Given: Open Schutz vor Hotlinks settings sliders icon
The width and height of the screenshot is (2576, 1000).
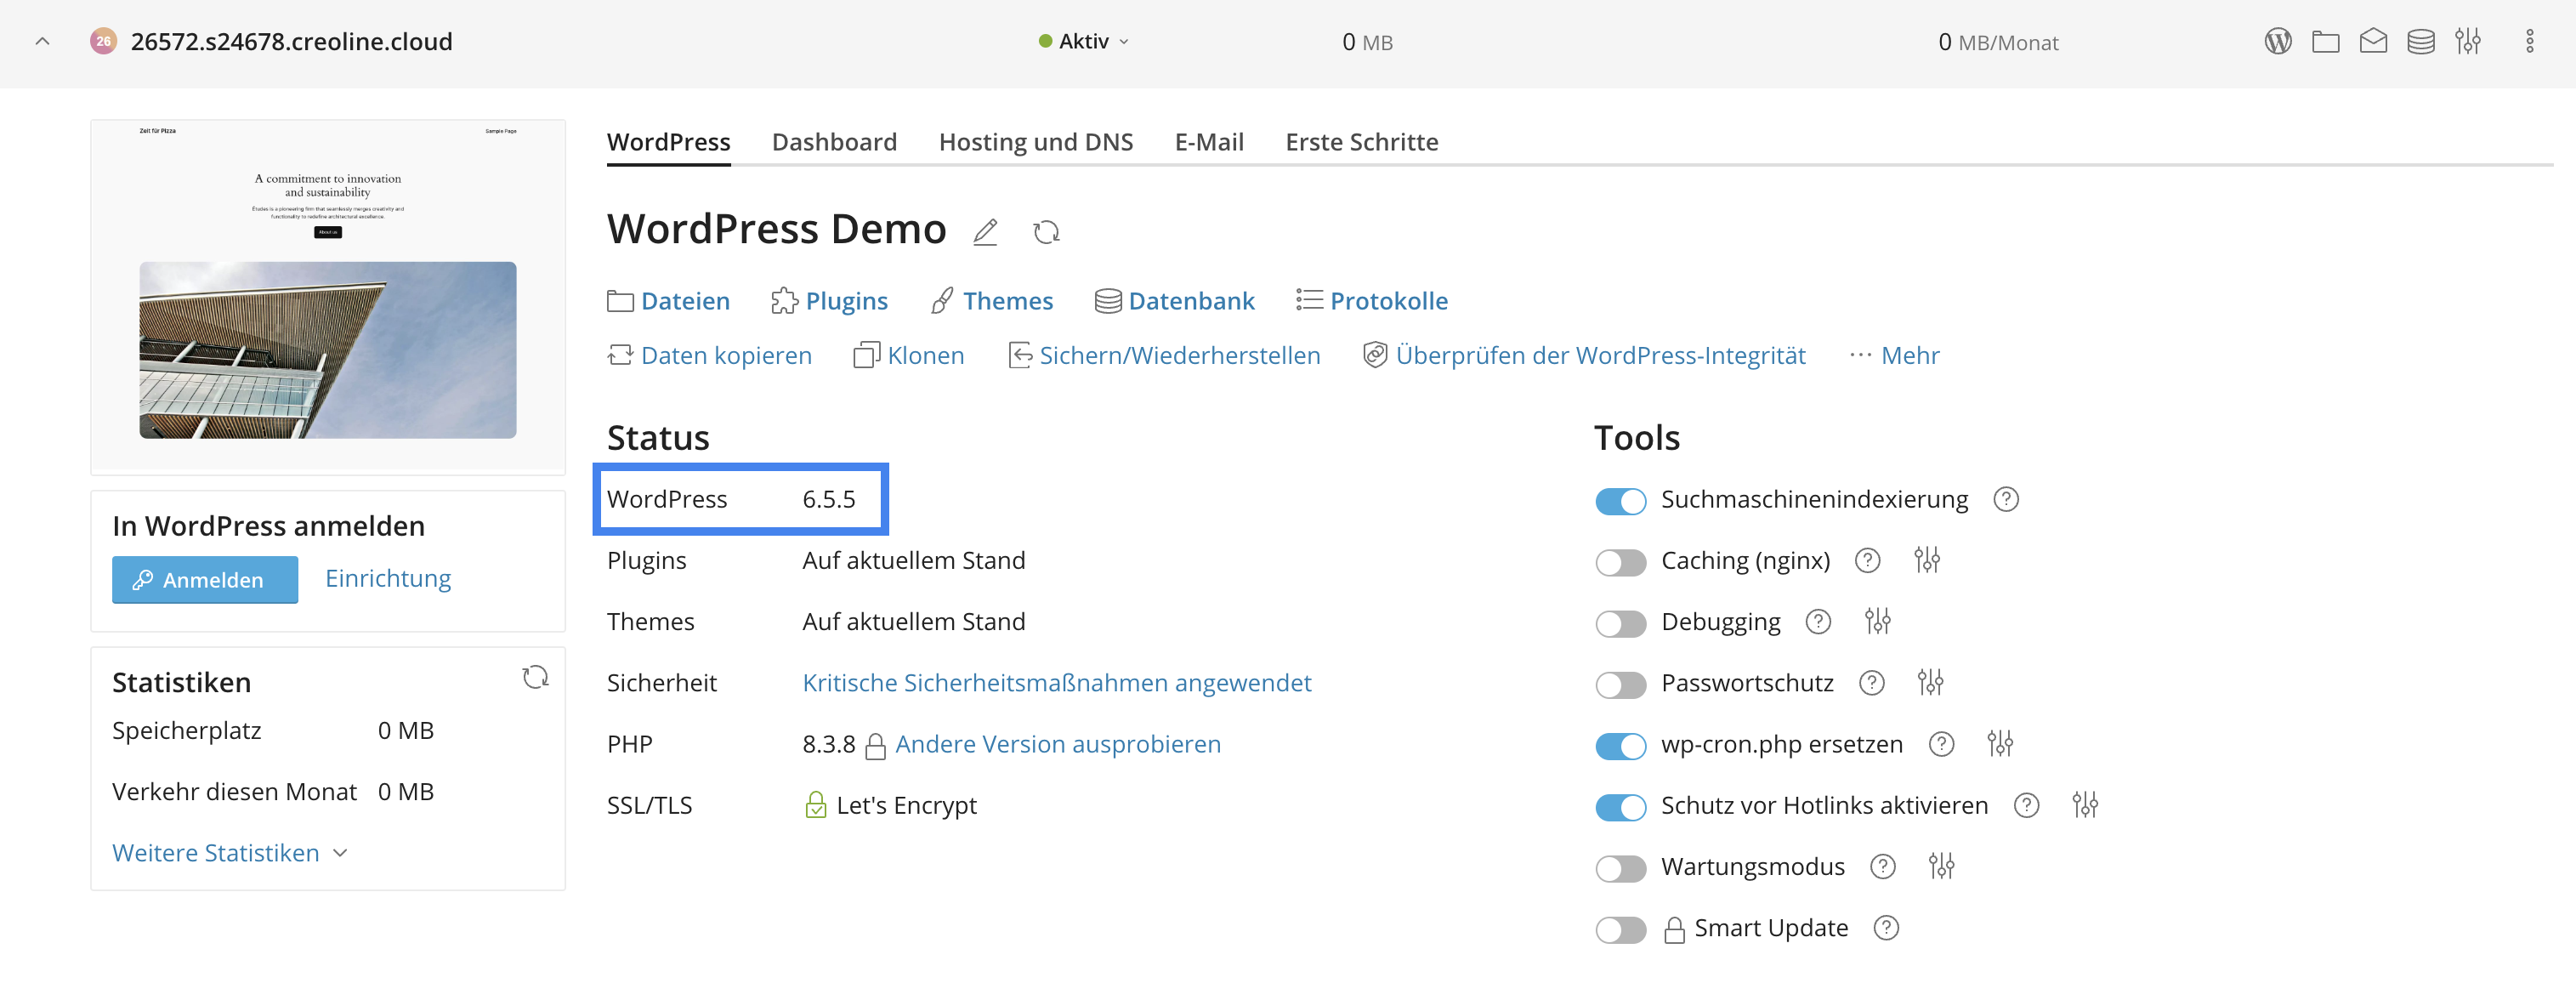Looking at the screenshot, I should point(2085,805).
